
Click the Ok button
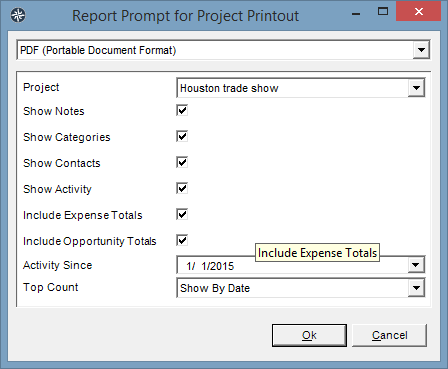309,335
